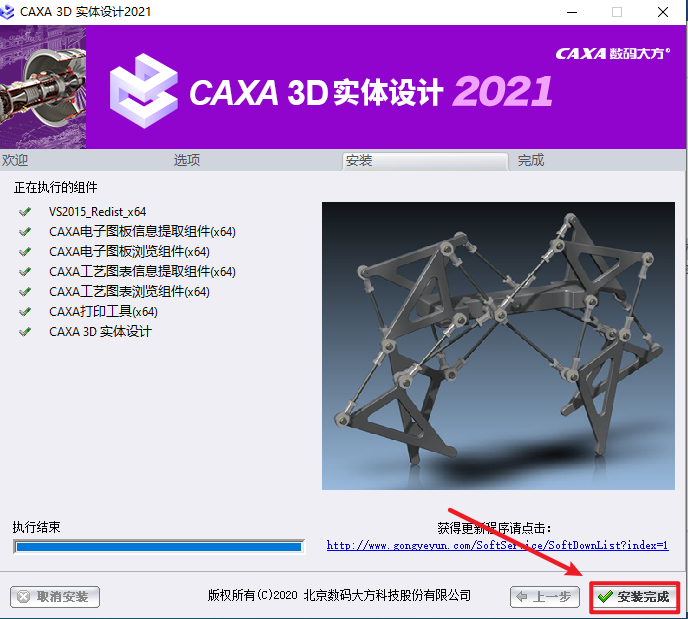
Task: Click the checkmark next to CAXA电子图板信息提取组件(x64)
Action: coord(25,232)
